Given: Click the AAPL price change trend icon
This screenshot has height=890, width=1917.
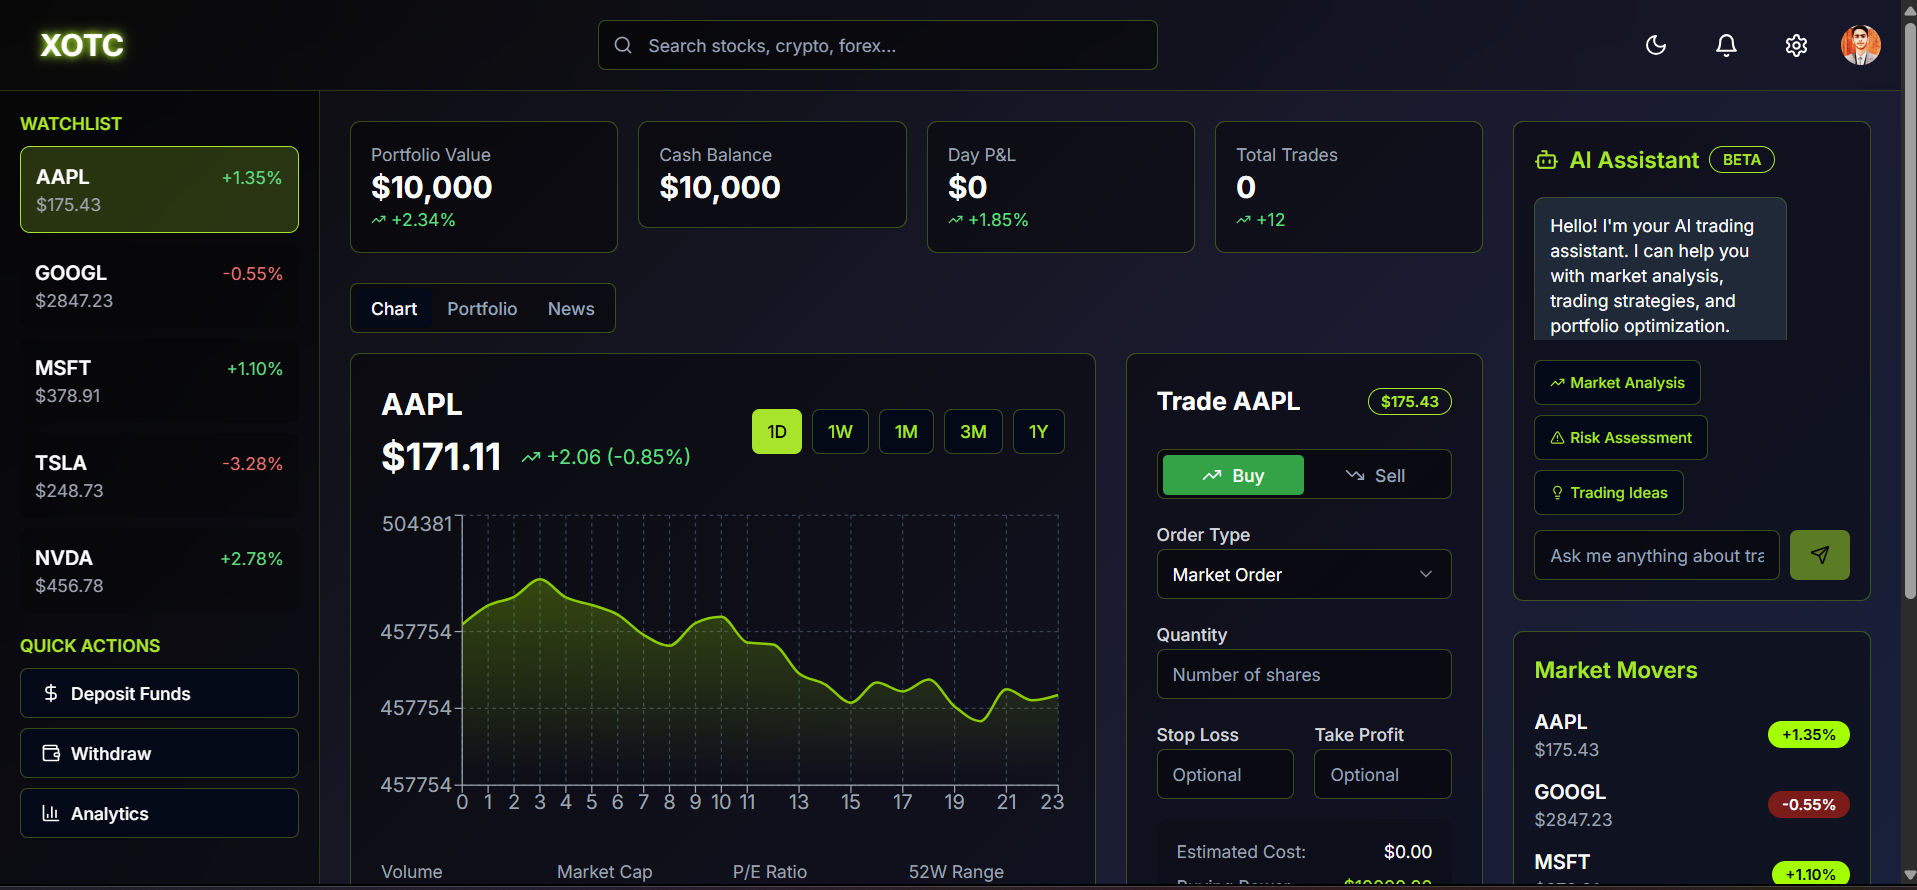Looking at the screenshot, I should (531, 457).
